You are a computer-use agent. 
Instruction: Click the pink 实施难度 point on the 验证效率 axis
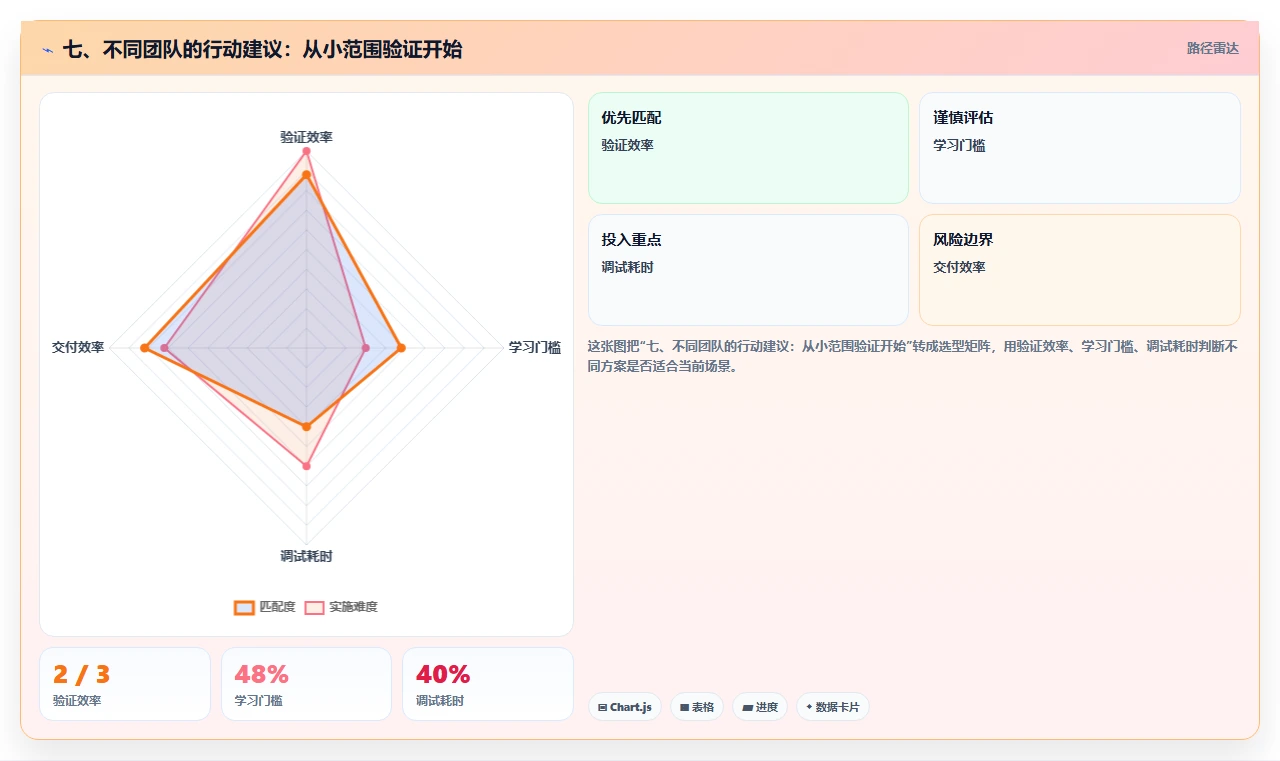click(306, 151)
